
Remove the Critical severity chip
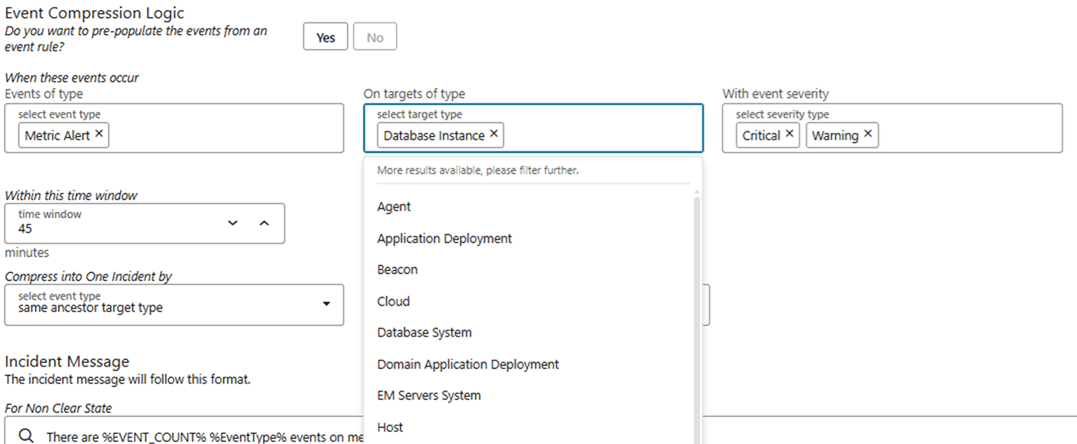pos(790,134)
